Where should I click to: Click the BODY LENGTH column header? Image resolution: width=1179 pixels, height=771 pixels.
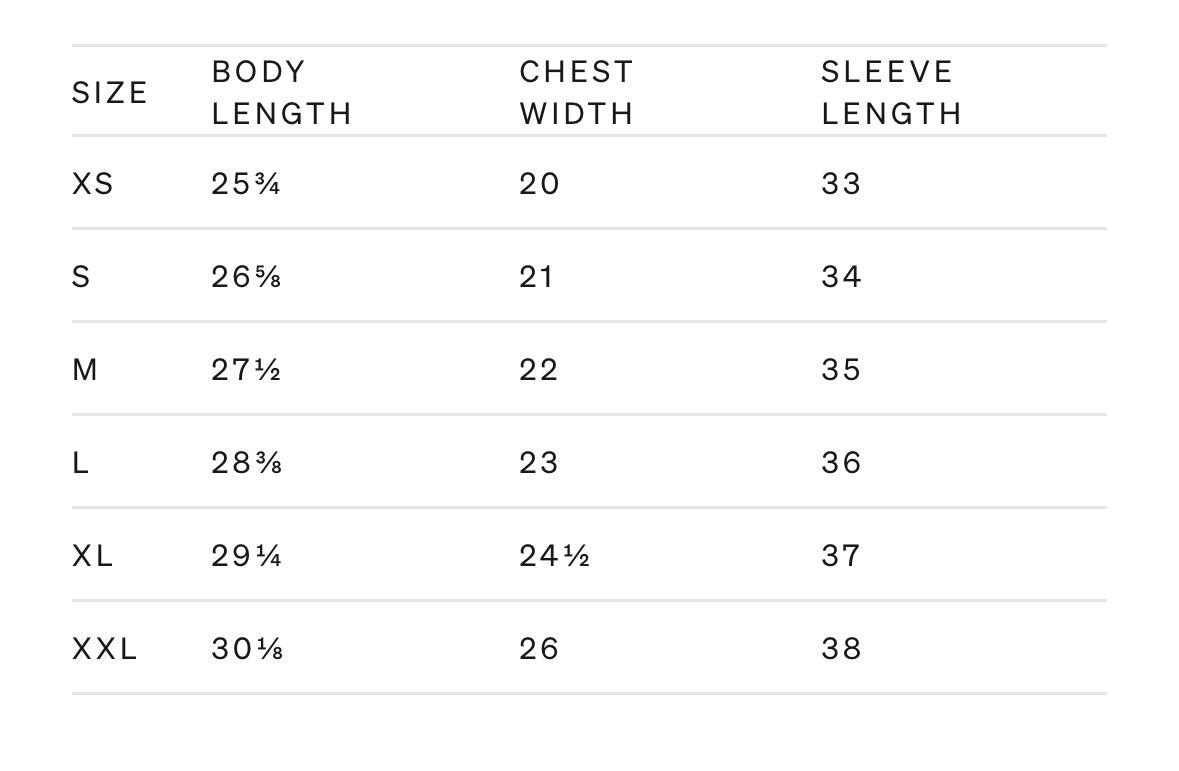pyautogui.click(x=282, y=93)
